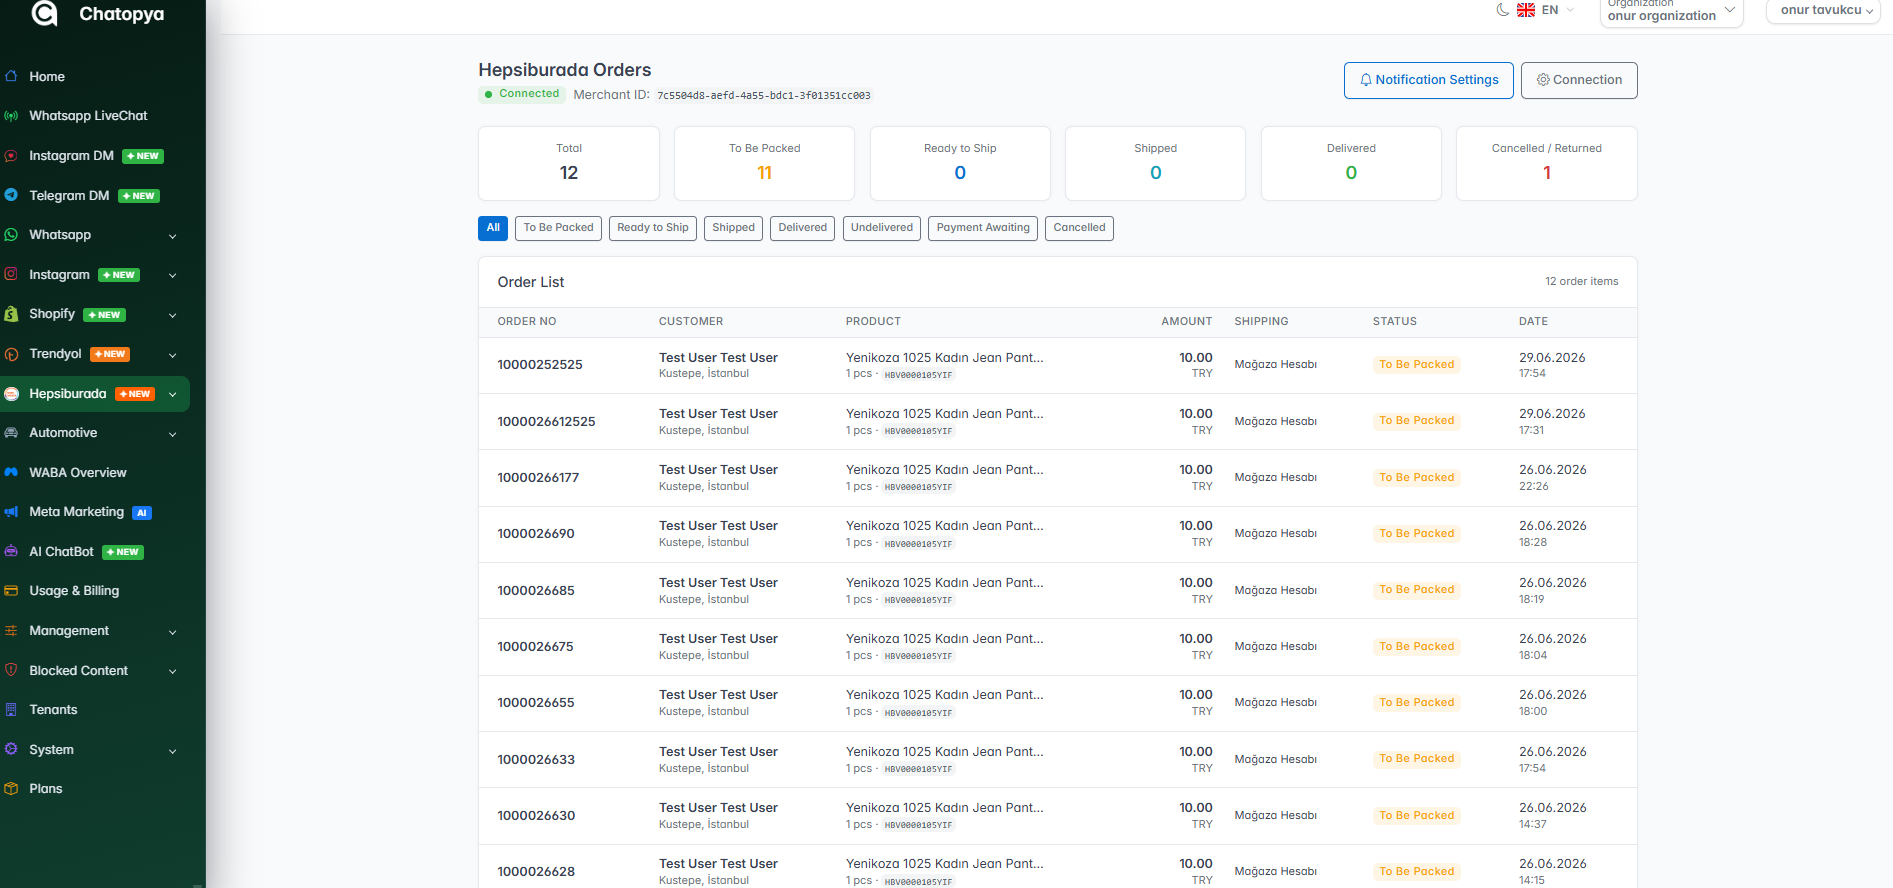Click the Chatopya logo icon
Screen dimensions: 1893x888
(44, 13)
